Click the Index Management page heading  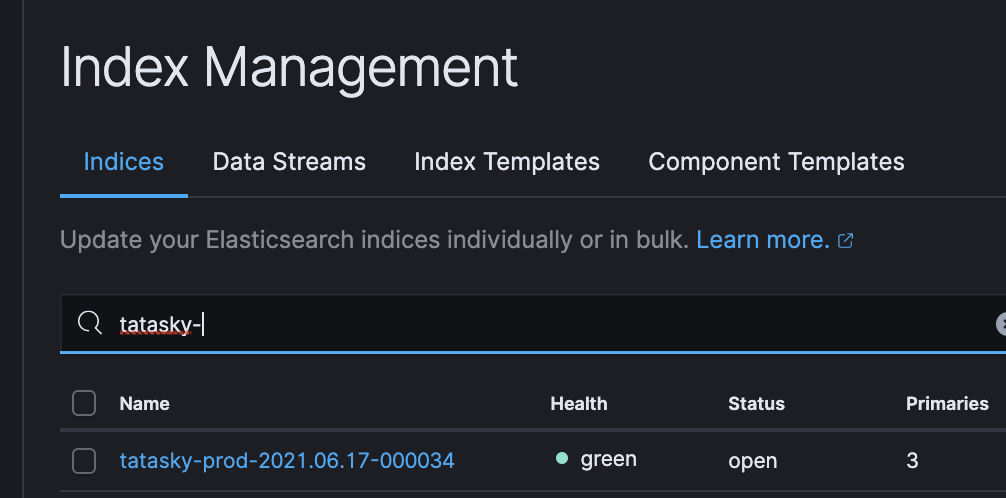click(x=289, y=68)
